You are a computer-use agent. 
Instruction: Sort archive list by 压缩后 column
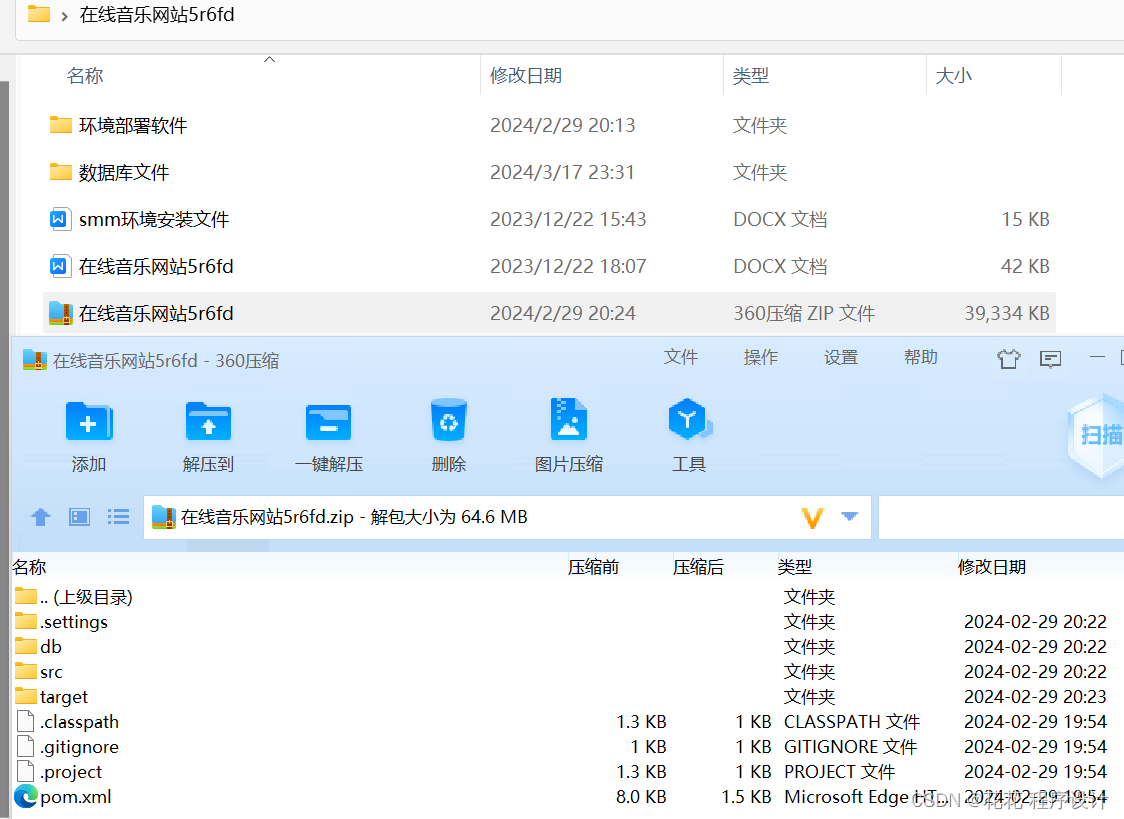[697, 567]
